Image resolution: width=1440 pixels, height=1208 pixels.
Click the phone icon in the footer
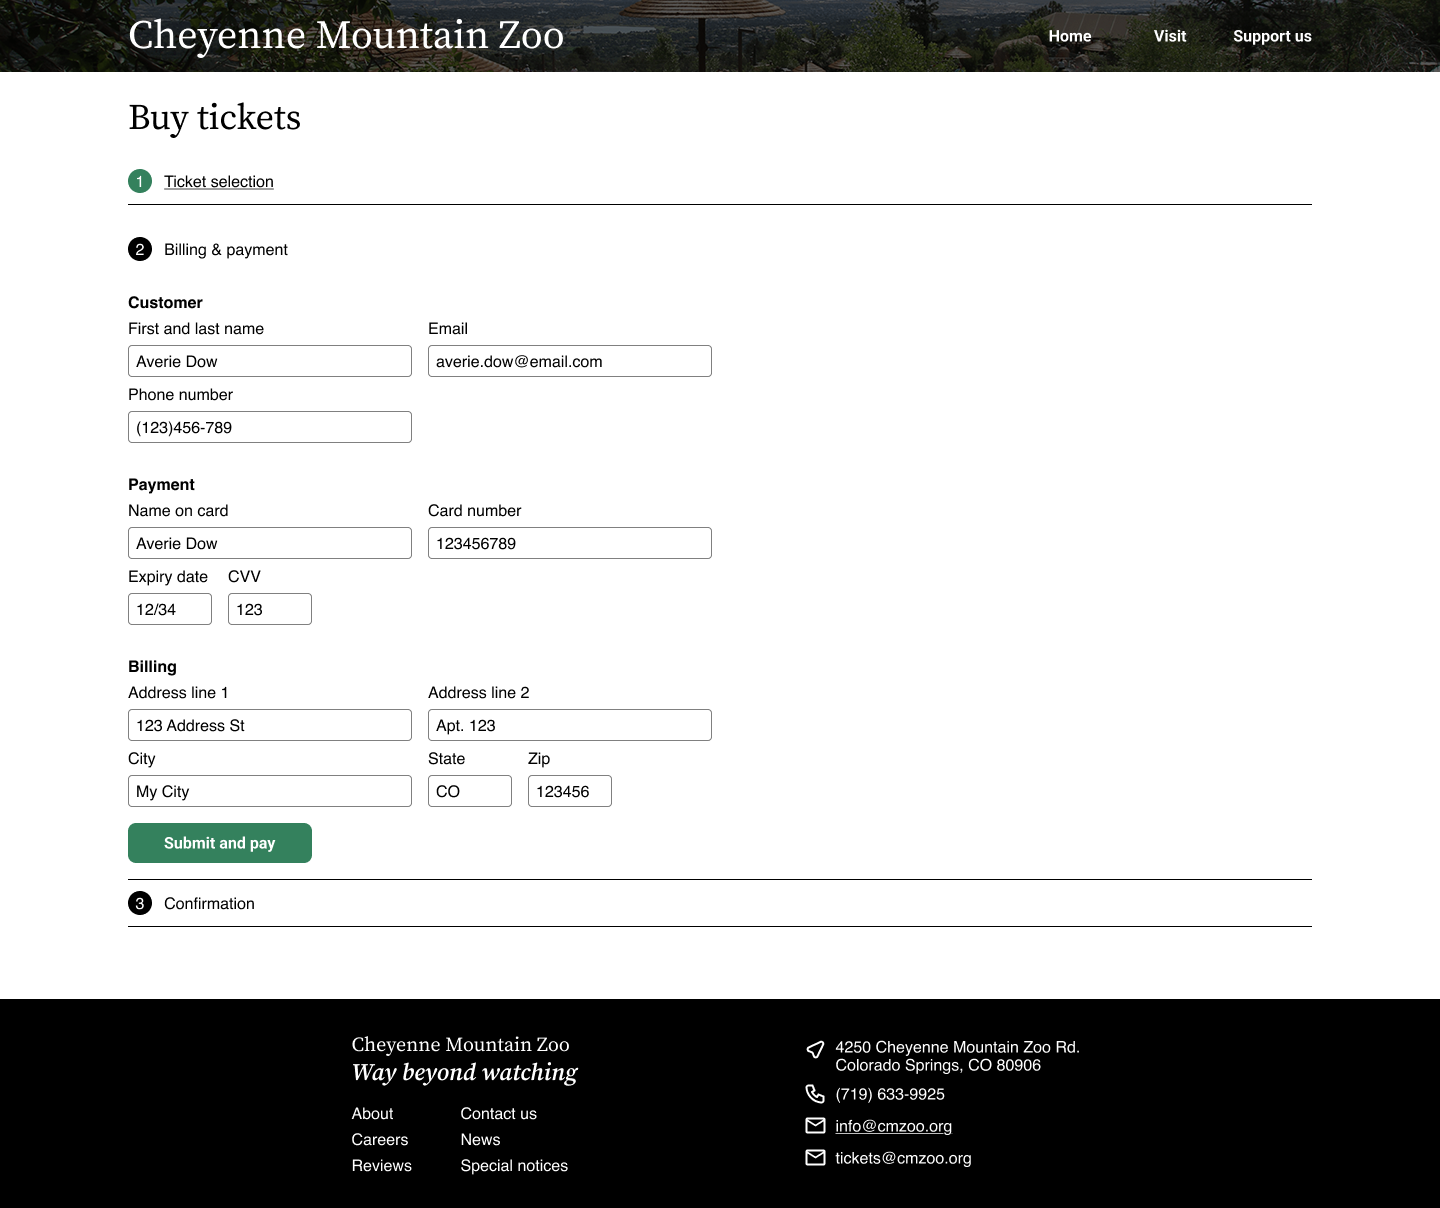coord(815,1093)
